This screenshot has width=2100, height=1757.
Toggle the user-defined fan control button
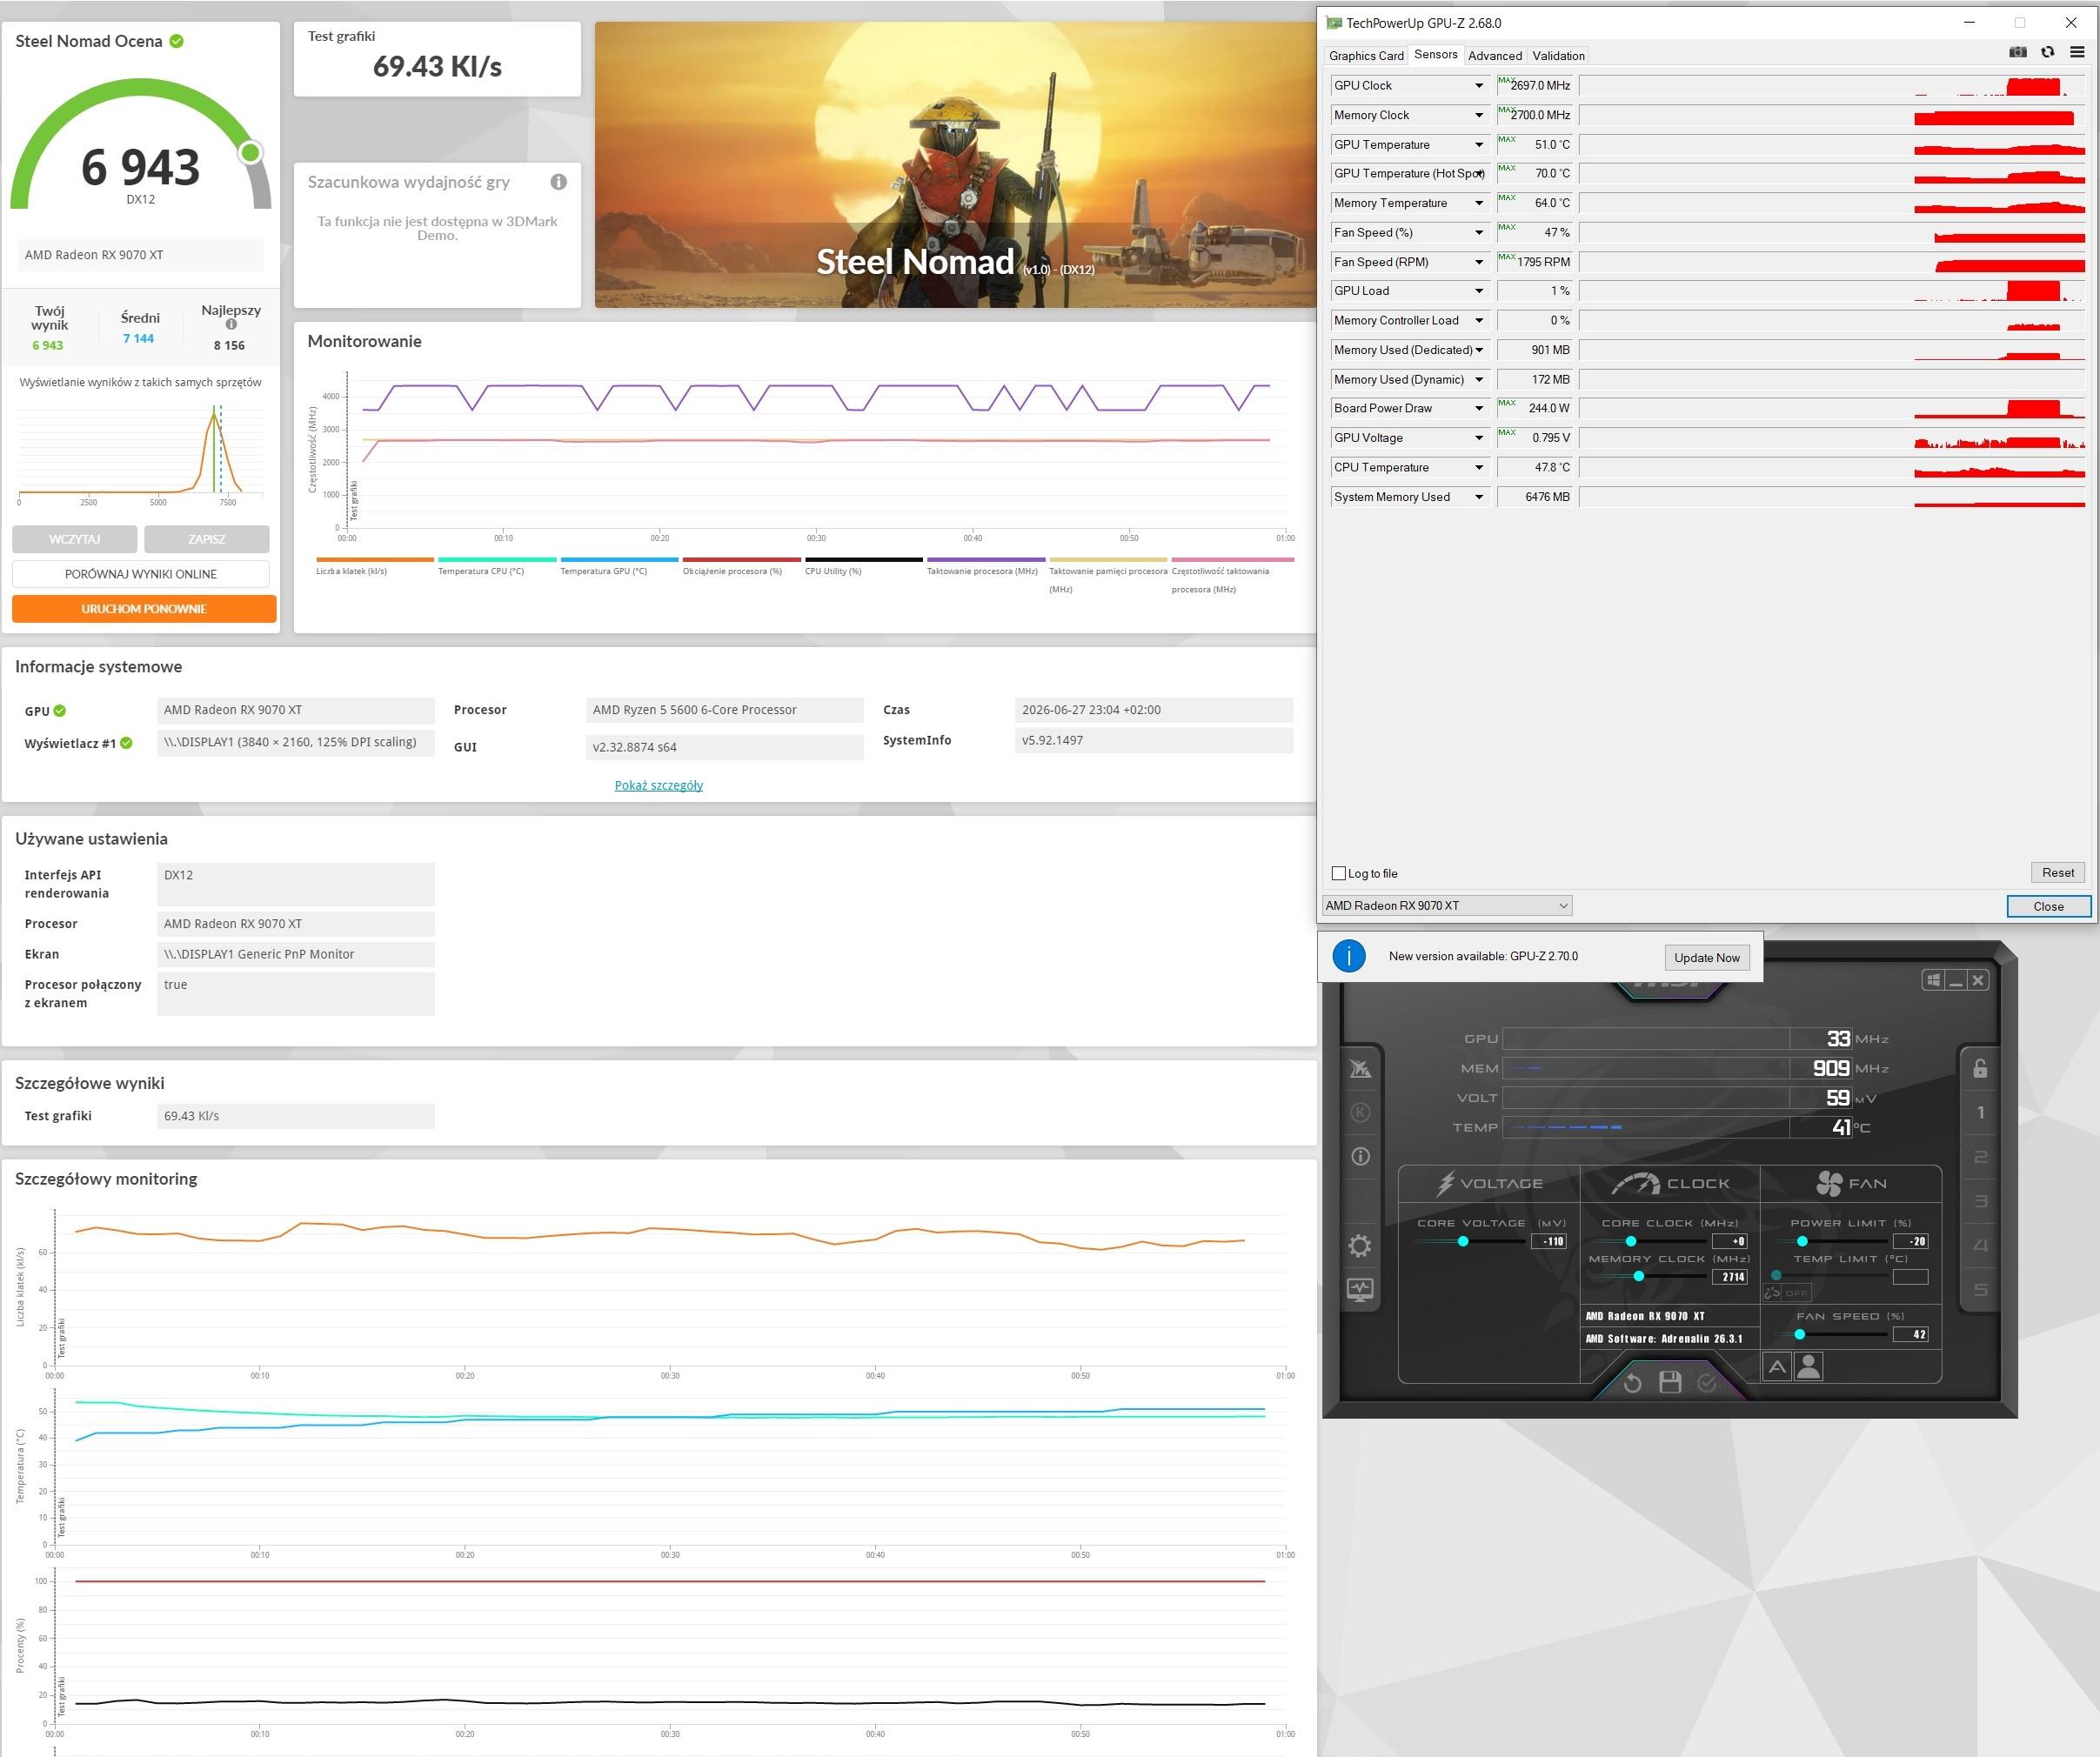pyautogui.click(x=1808, y=1366)
